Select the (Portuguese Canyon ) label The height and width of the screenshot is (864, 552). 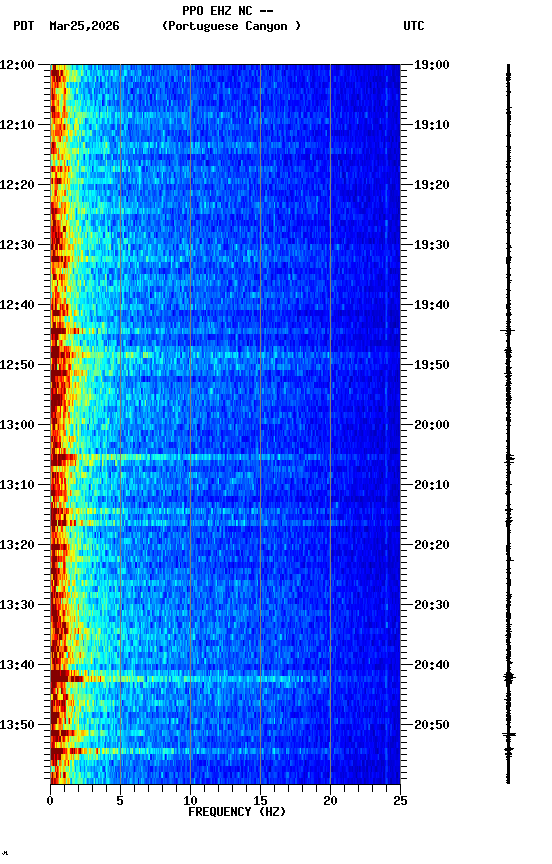[231, 26]
